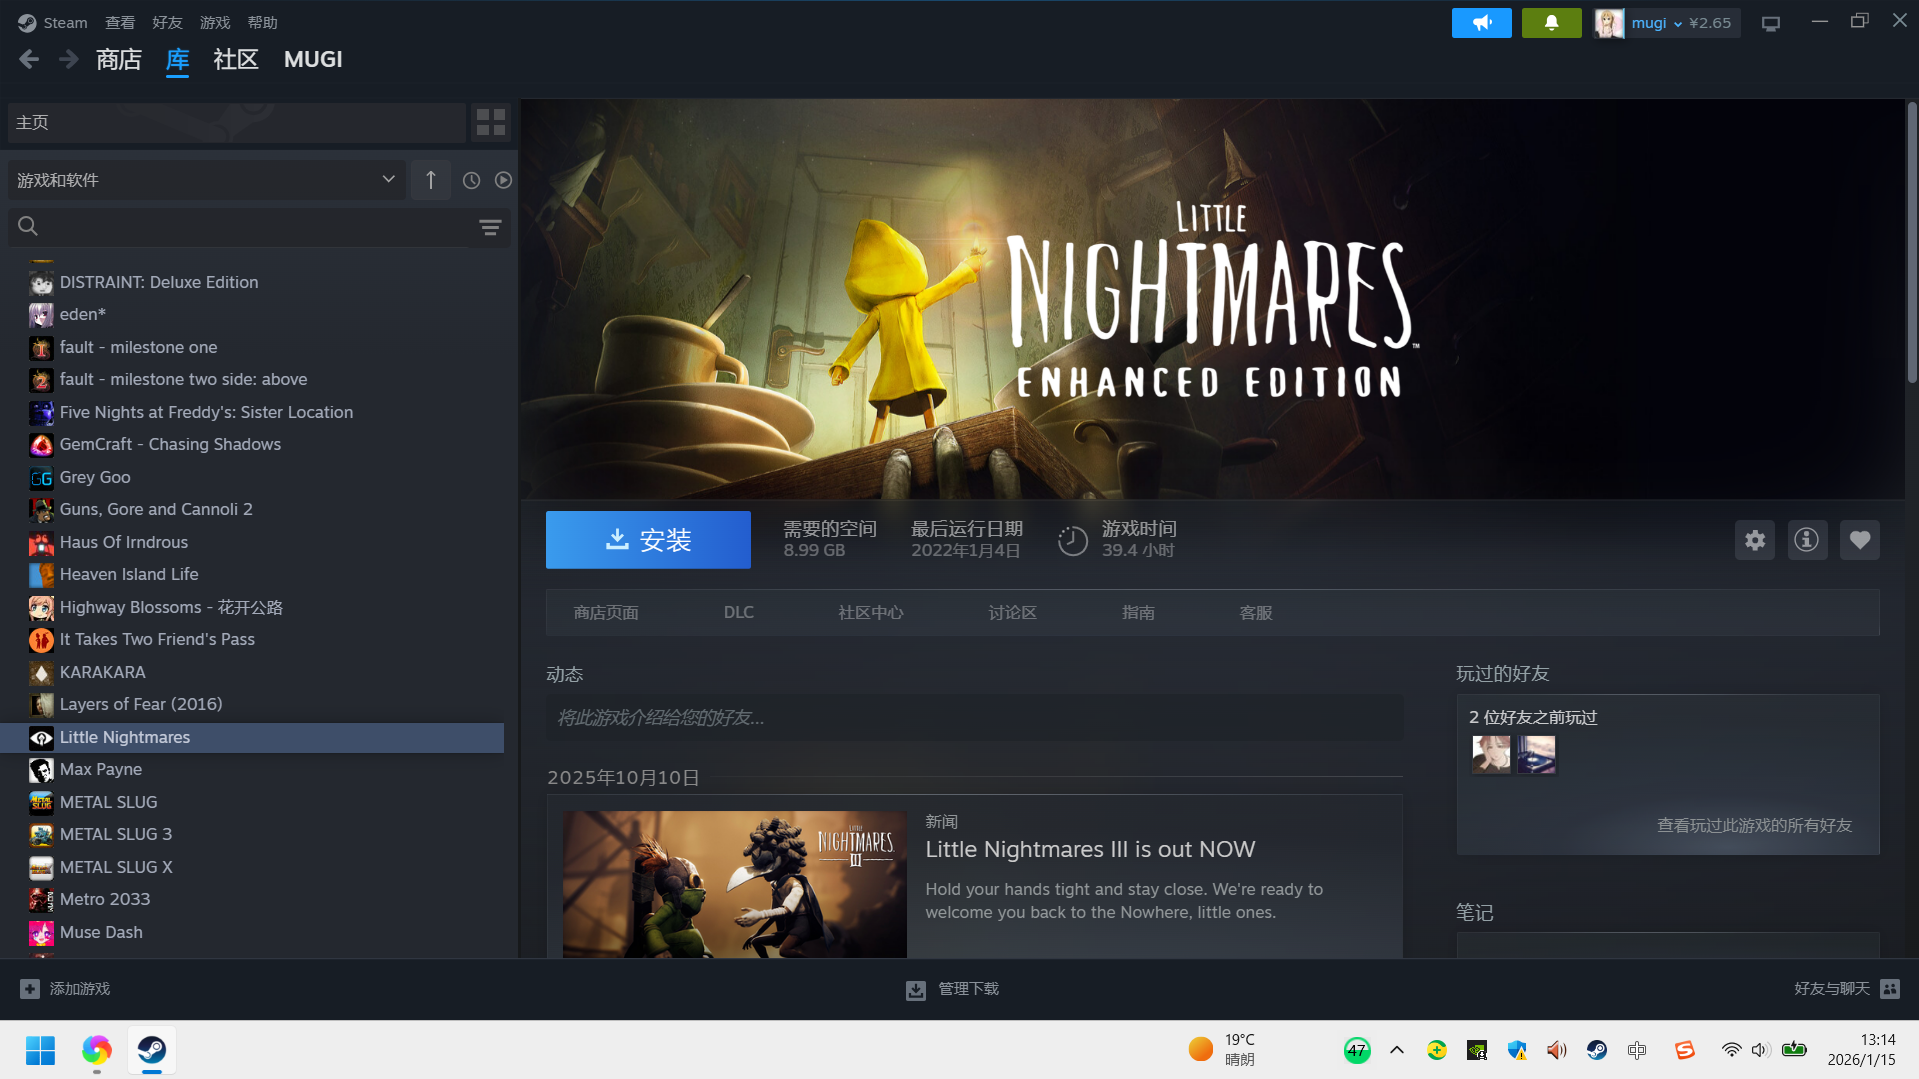Open the 商店页面 link
The width and height of the screenshot is (1919, 1079).
606,613
